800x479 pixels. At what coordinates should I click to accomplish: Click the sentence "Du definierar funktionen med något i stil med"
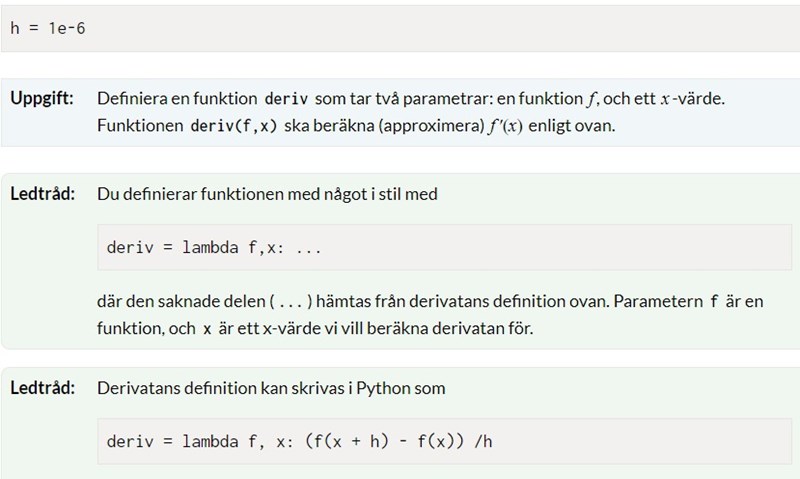coord(267,194)
